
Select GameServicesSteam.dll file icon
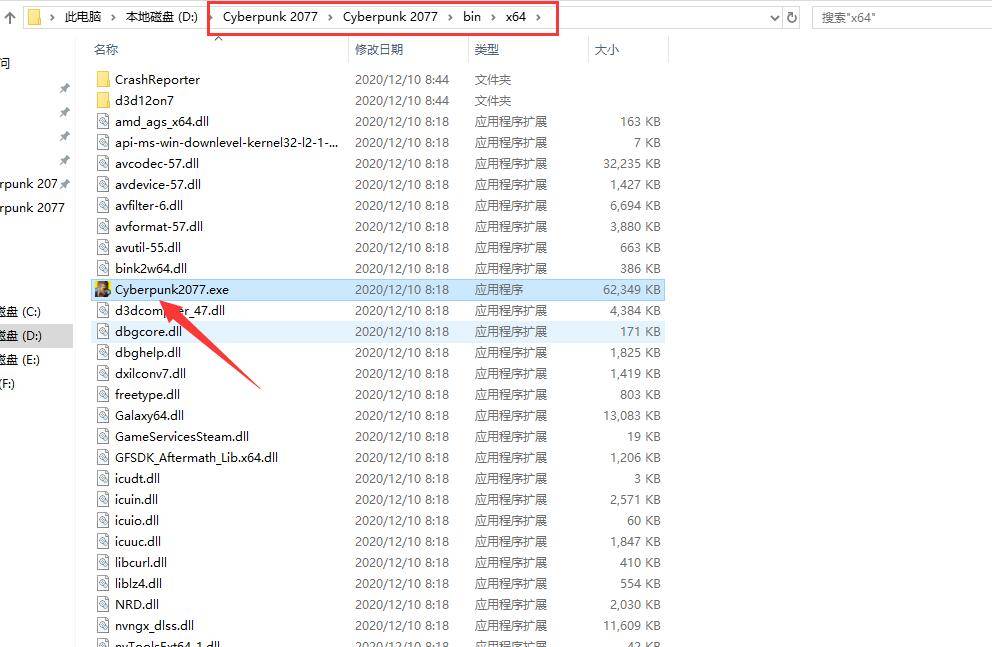103,436
